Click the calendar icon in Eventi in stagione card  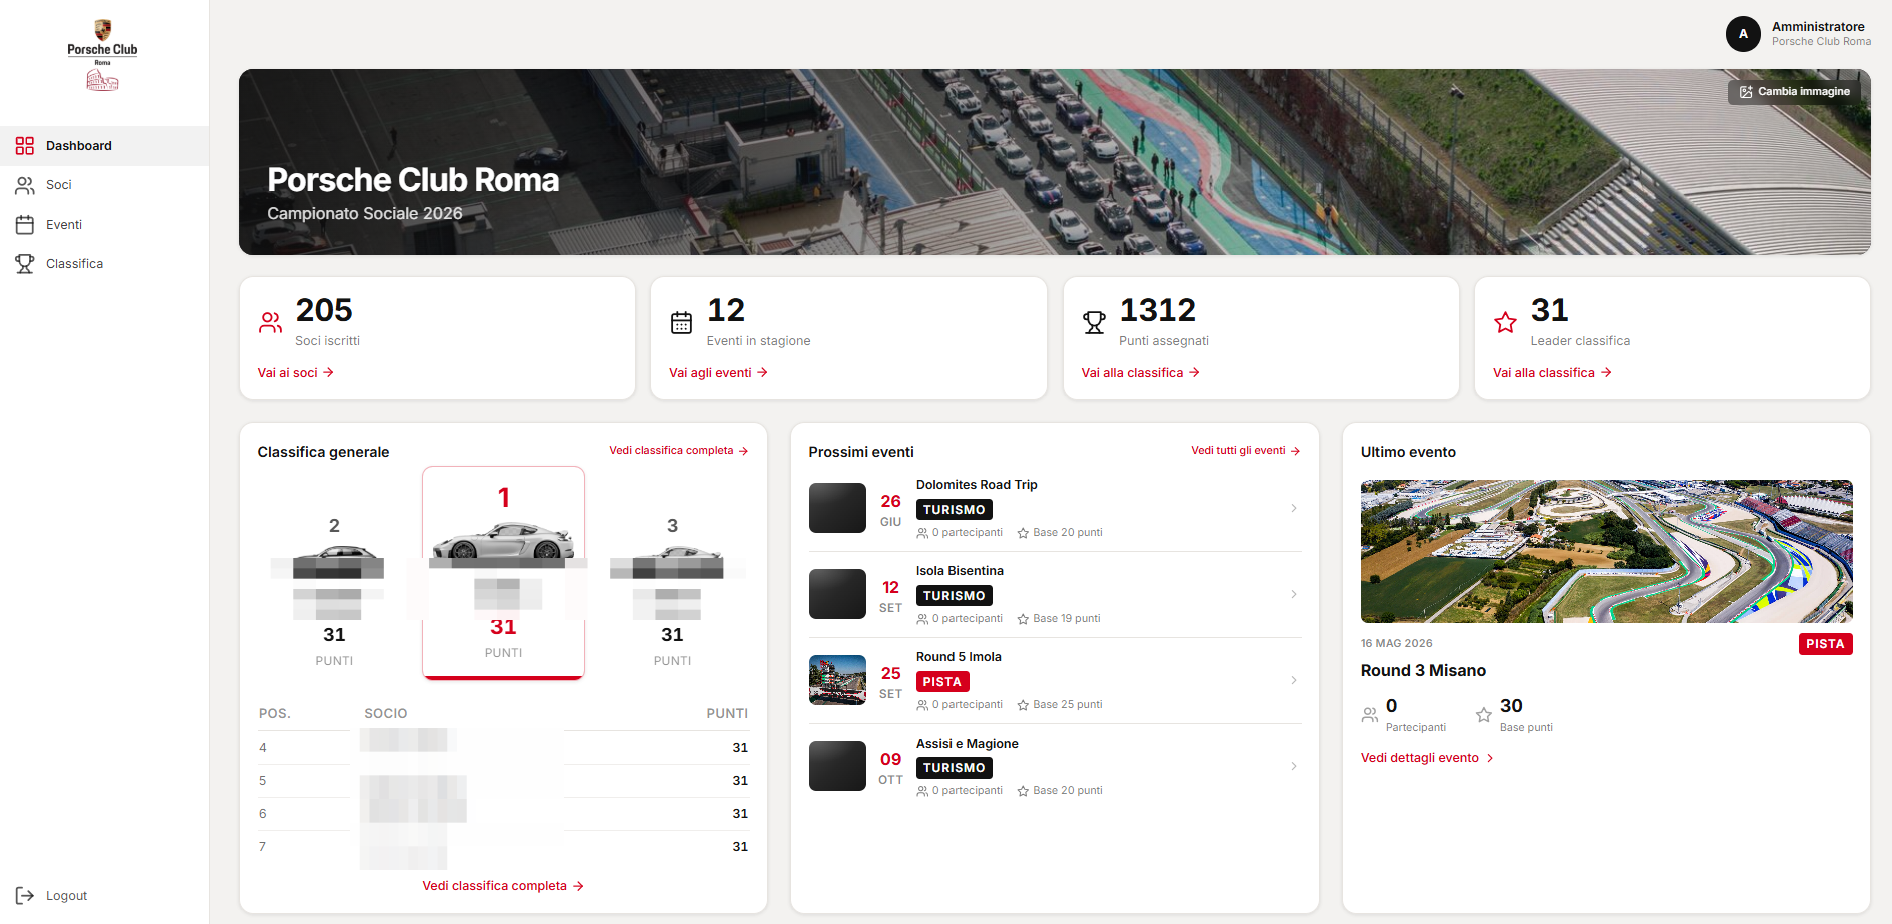[681, 323]
